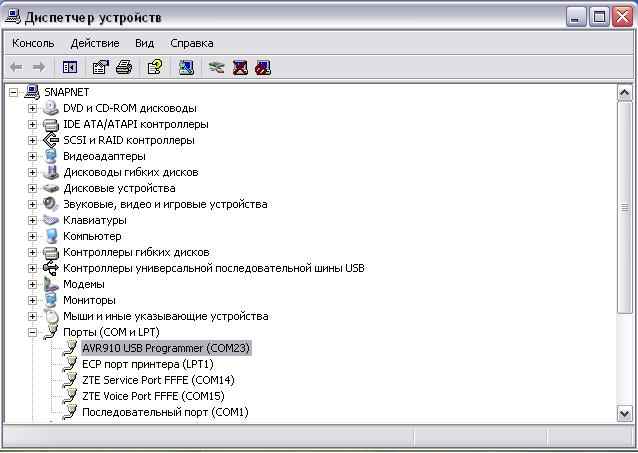Click the DVD и CD-ROM drive icon

(50, 108)
